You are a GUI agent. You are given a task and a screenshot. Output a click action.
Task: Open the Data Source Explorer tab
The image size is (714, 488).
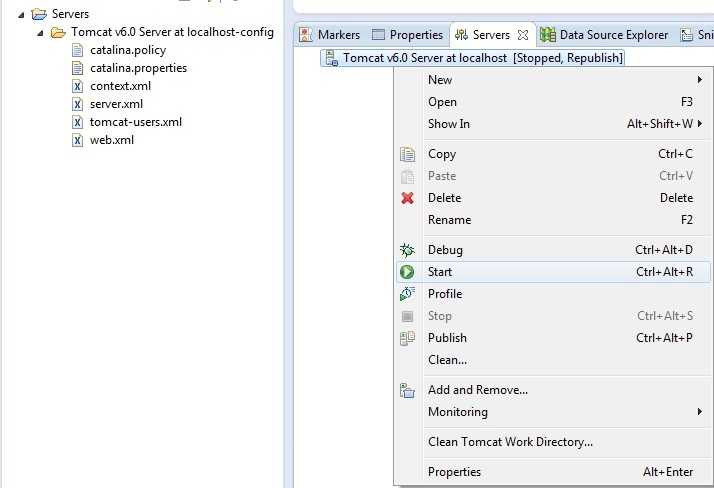[x=604, y=35]
